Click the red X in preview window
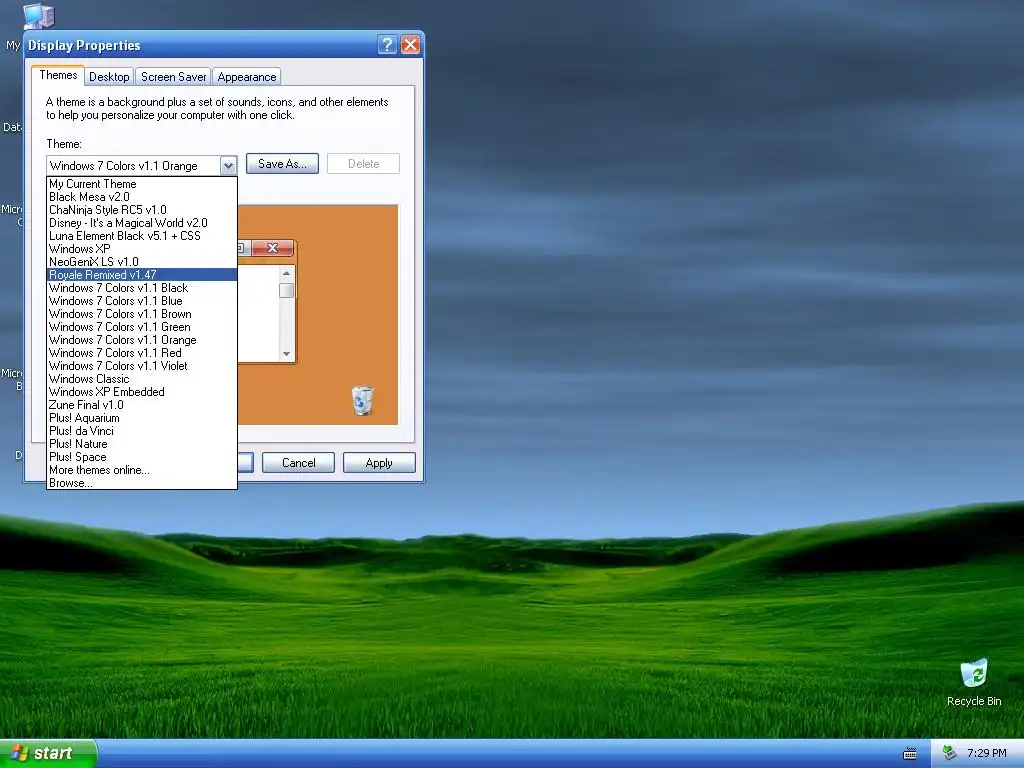Viewport: 1024px width, 768px height. pos(272,248)
